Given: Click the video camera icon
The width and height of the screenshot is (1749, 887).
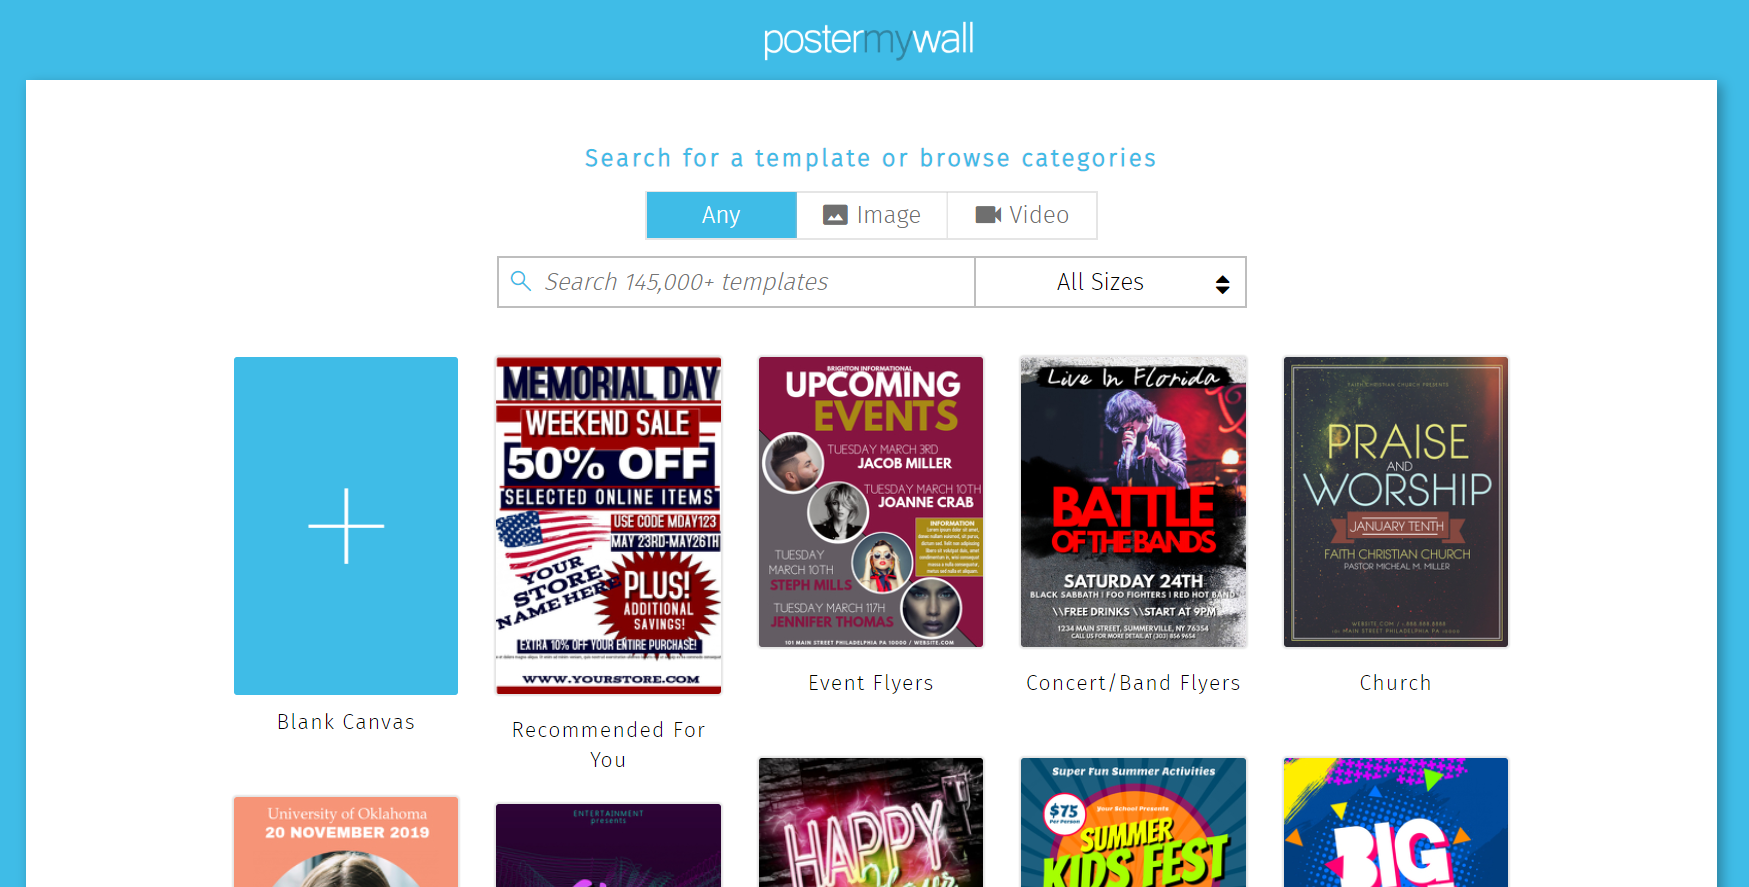Looking at the screenshot, I should coord(988,215).
